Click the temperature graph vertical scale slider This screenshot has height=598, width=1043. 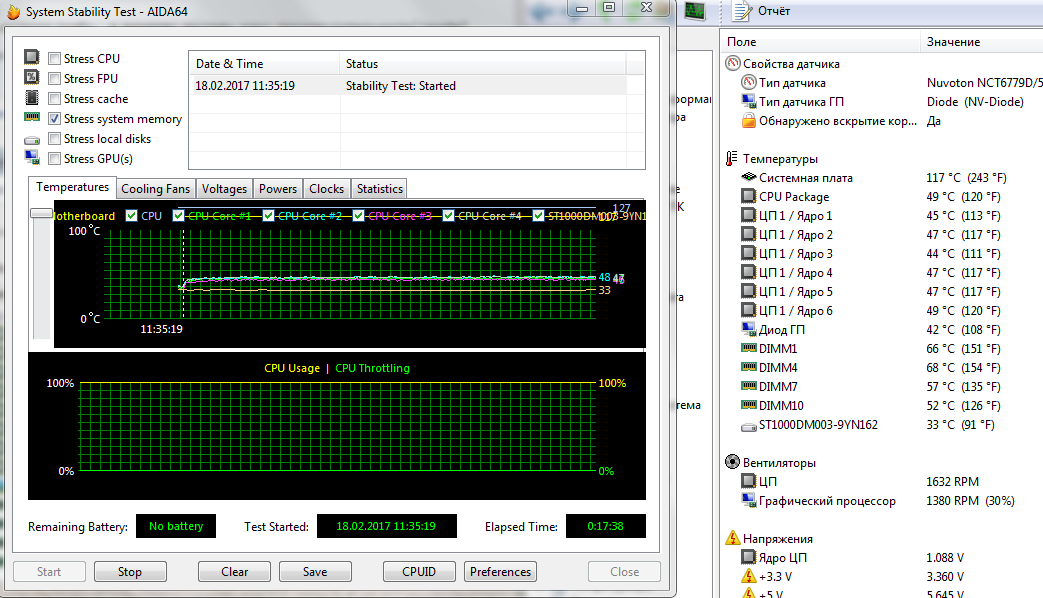[41, 214]
